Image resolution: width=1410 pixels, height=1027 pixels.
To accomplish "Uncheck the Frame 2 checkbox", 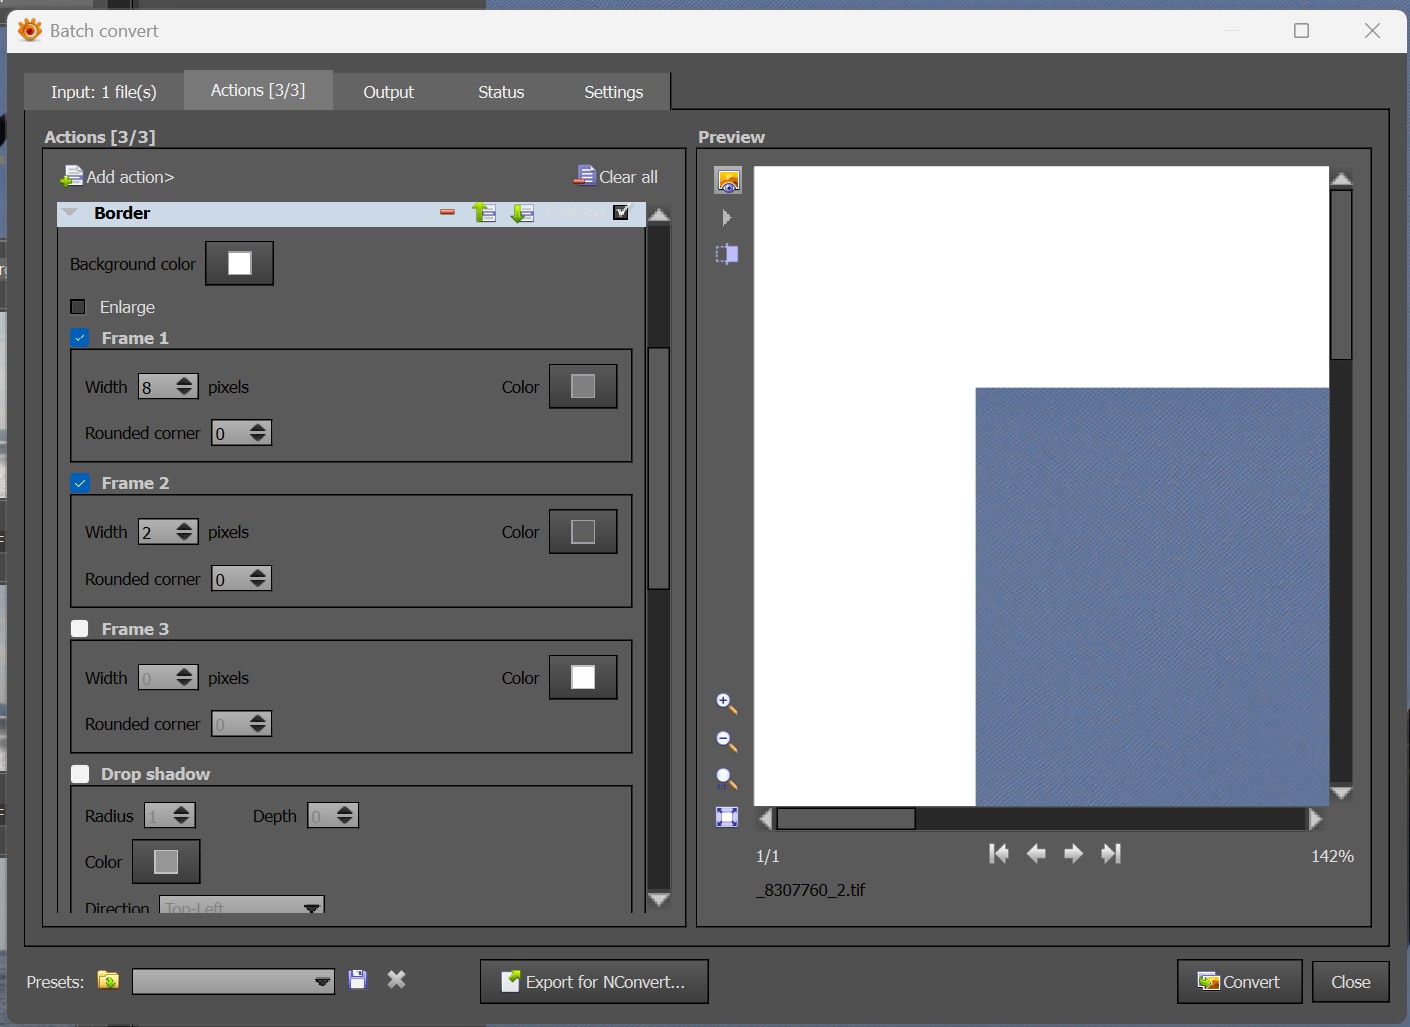I will 81,483.
